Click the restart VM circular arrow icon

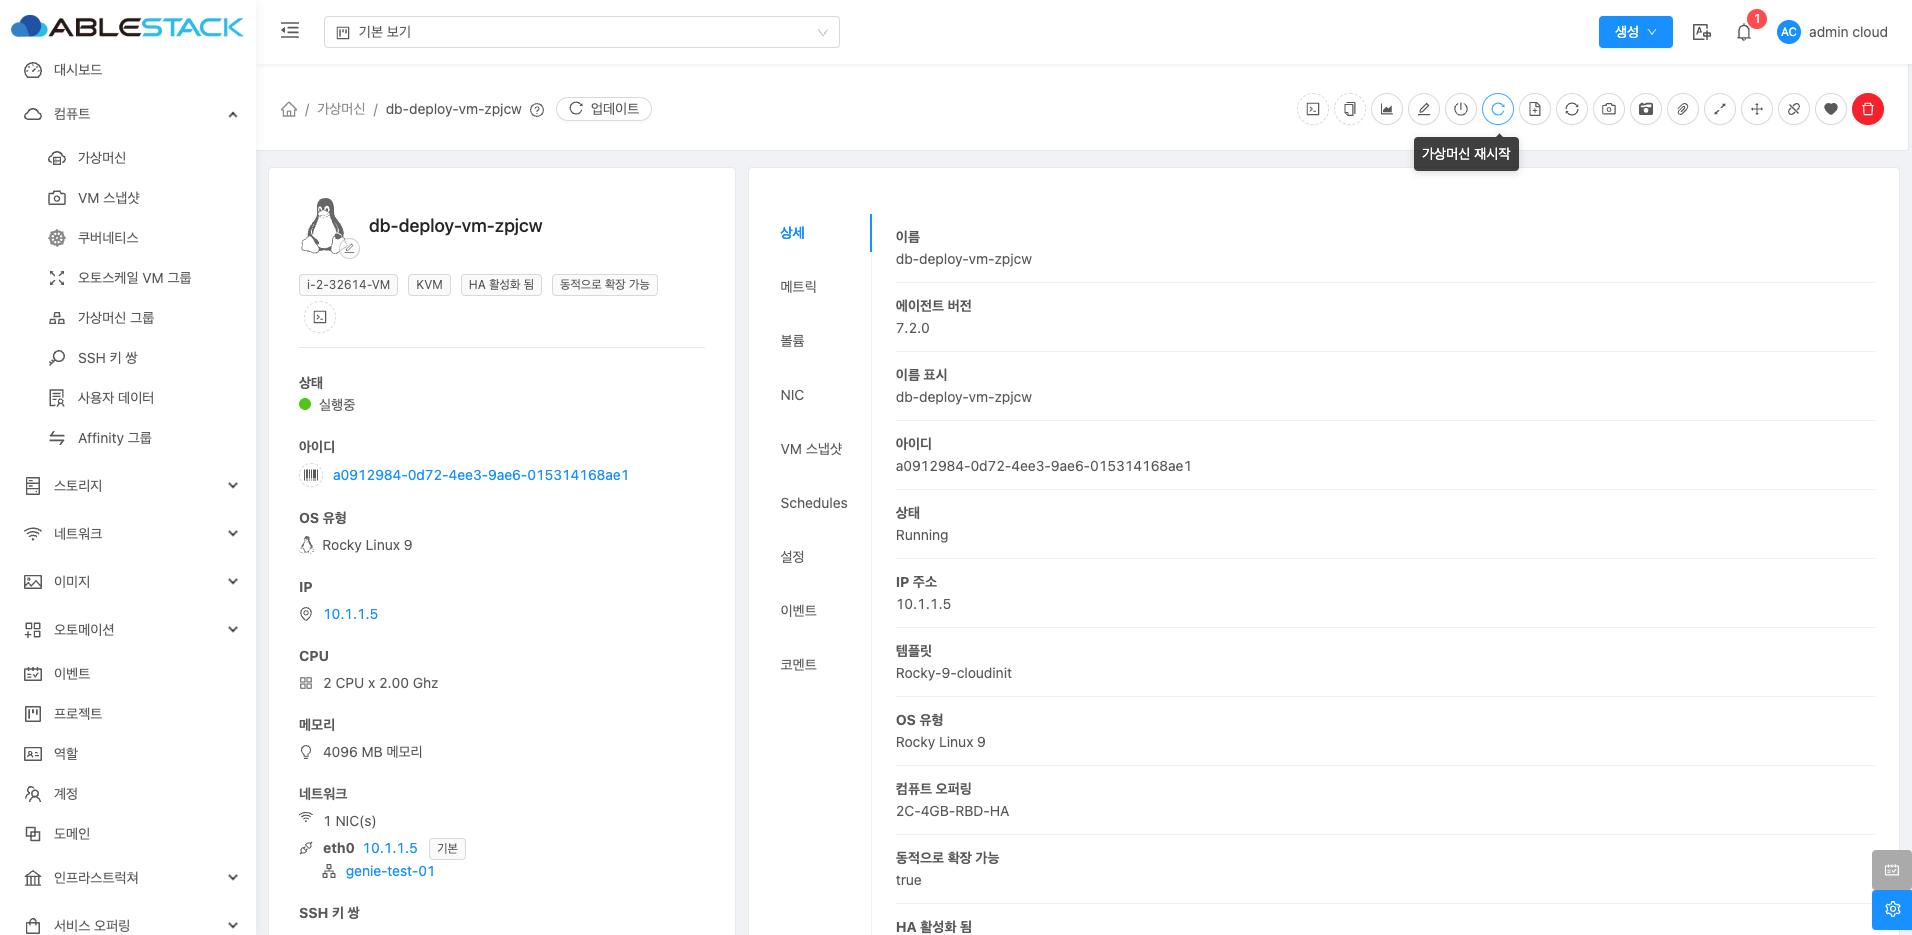(1497, 109)
